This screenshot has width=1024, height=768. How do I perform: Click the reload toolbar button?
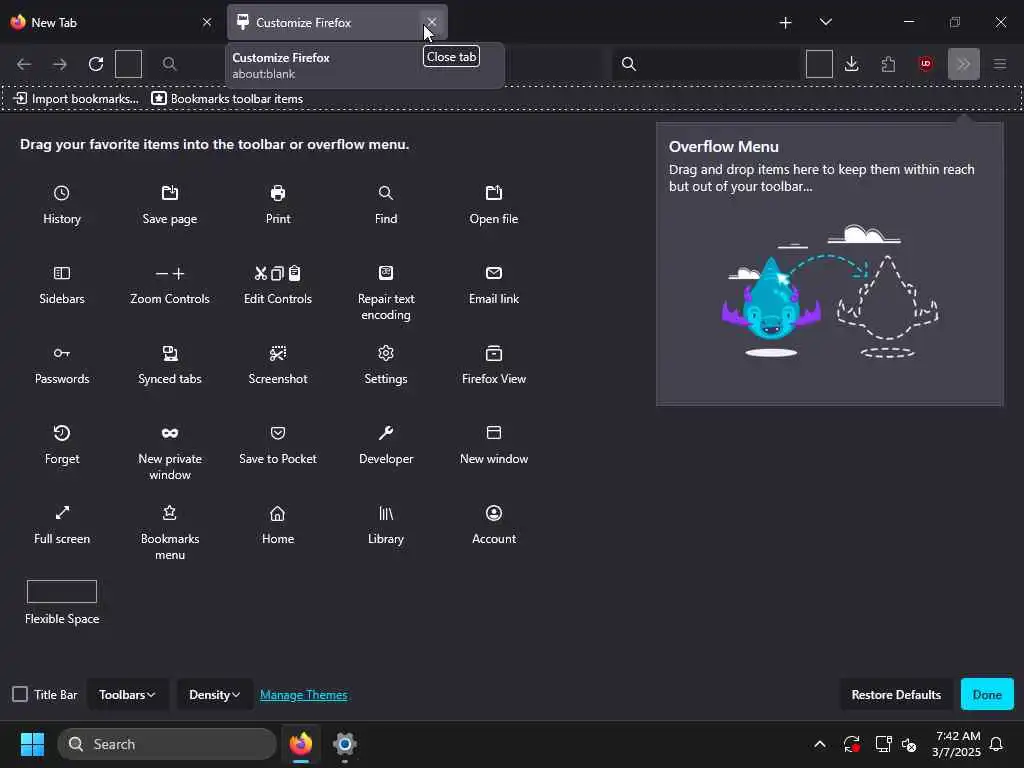pos(96,64)
